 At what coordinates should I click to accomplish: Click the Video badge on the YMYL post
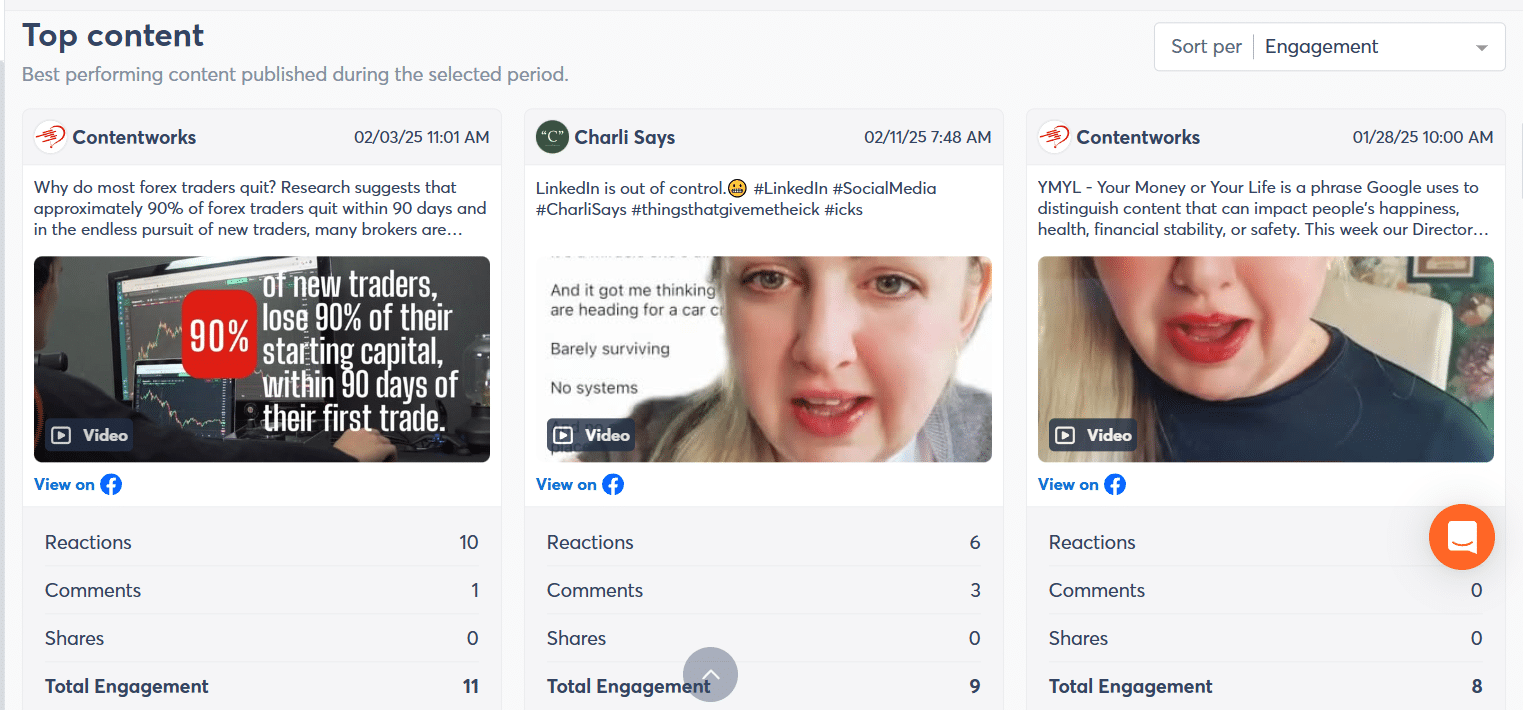click(x=1094, y=435)
